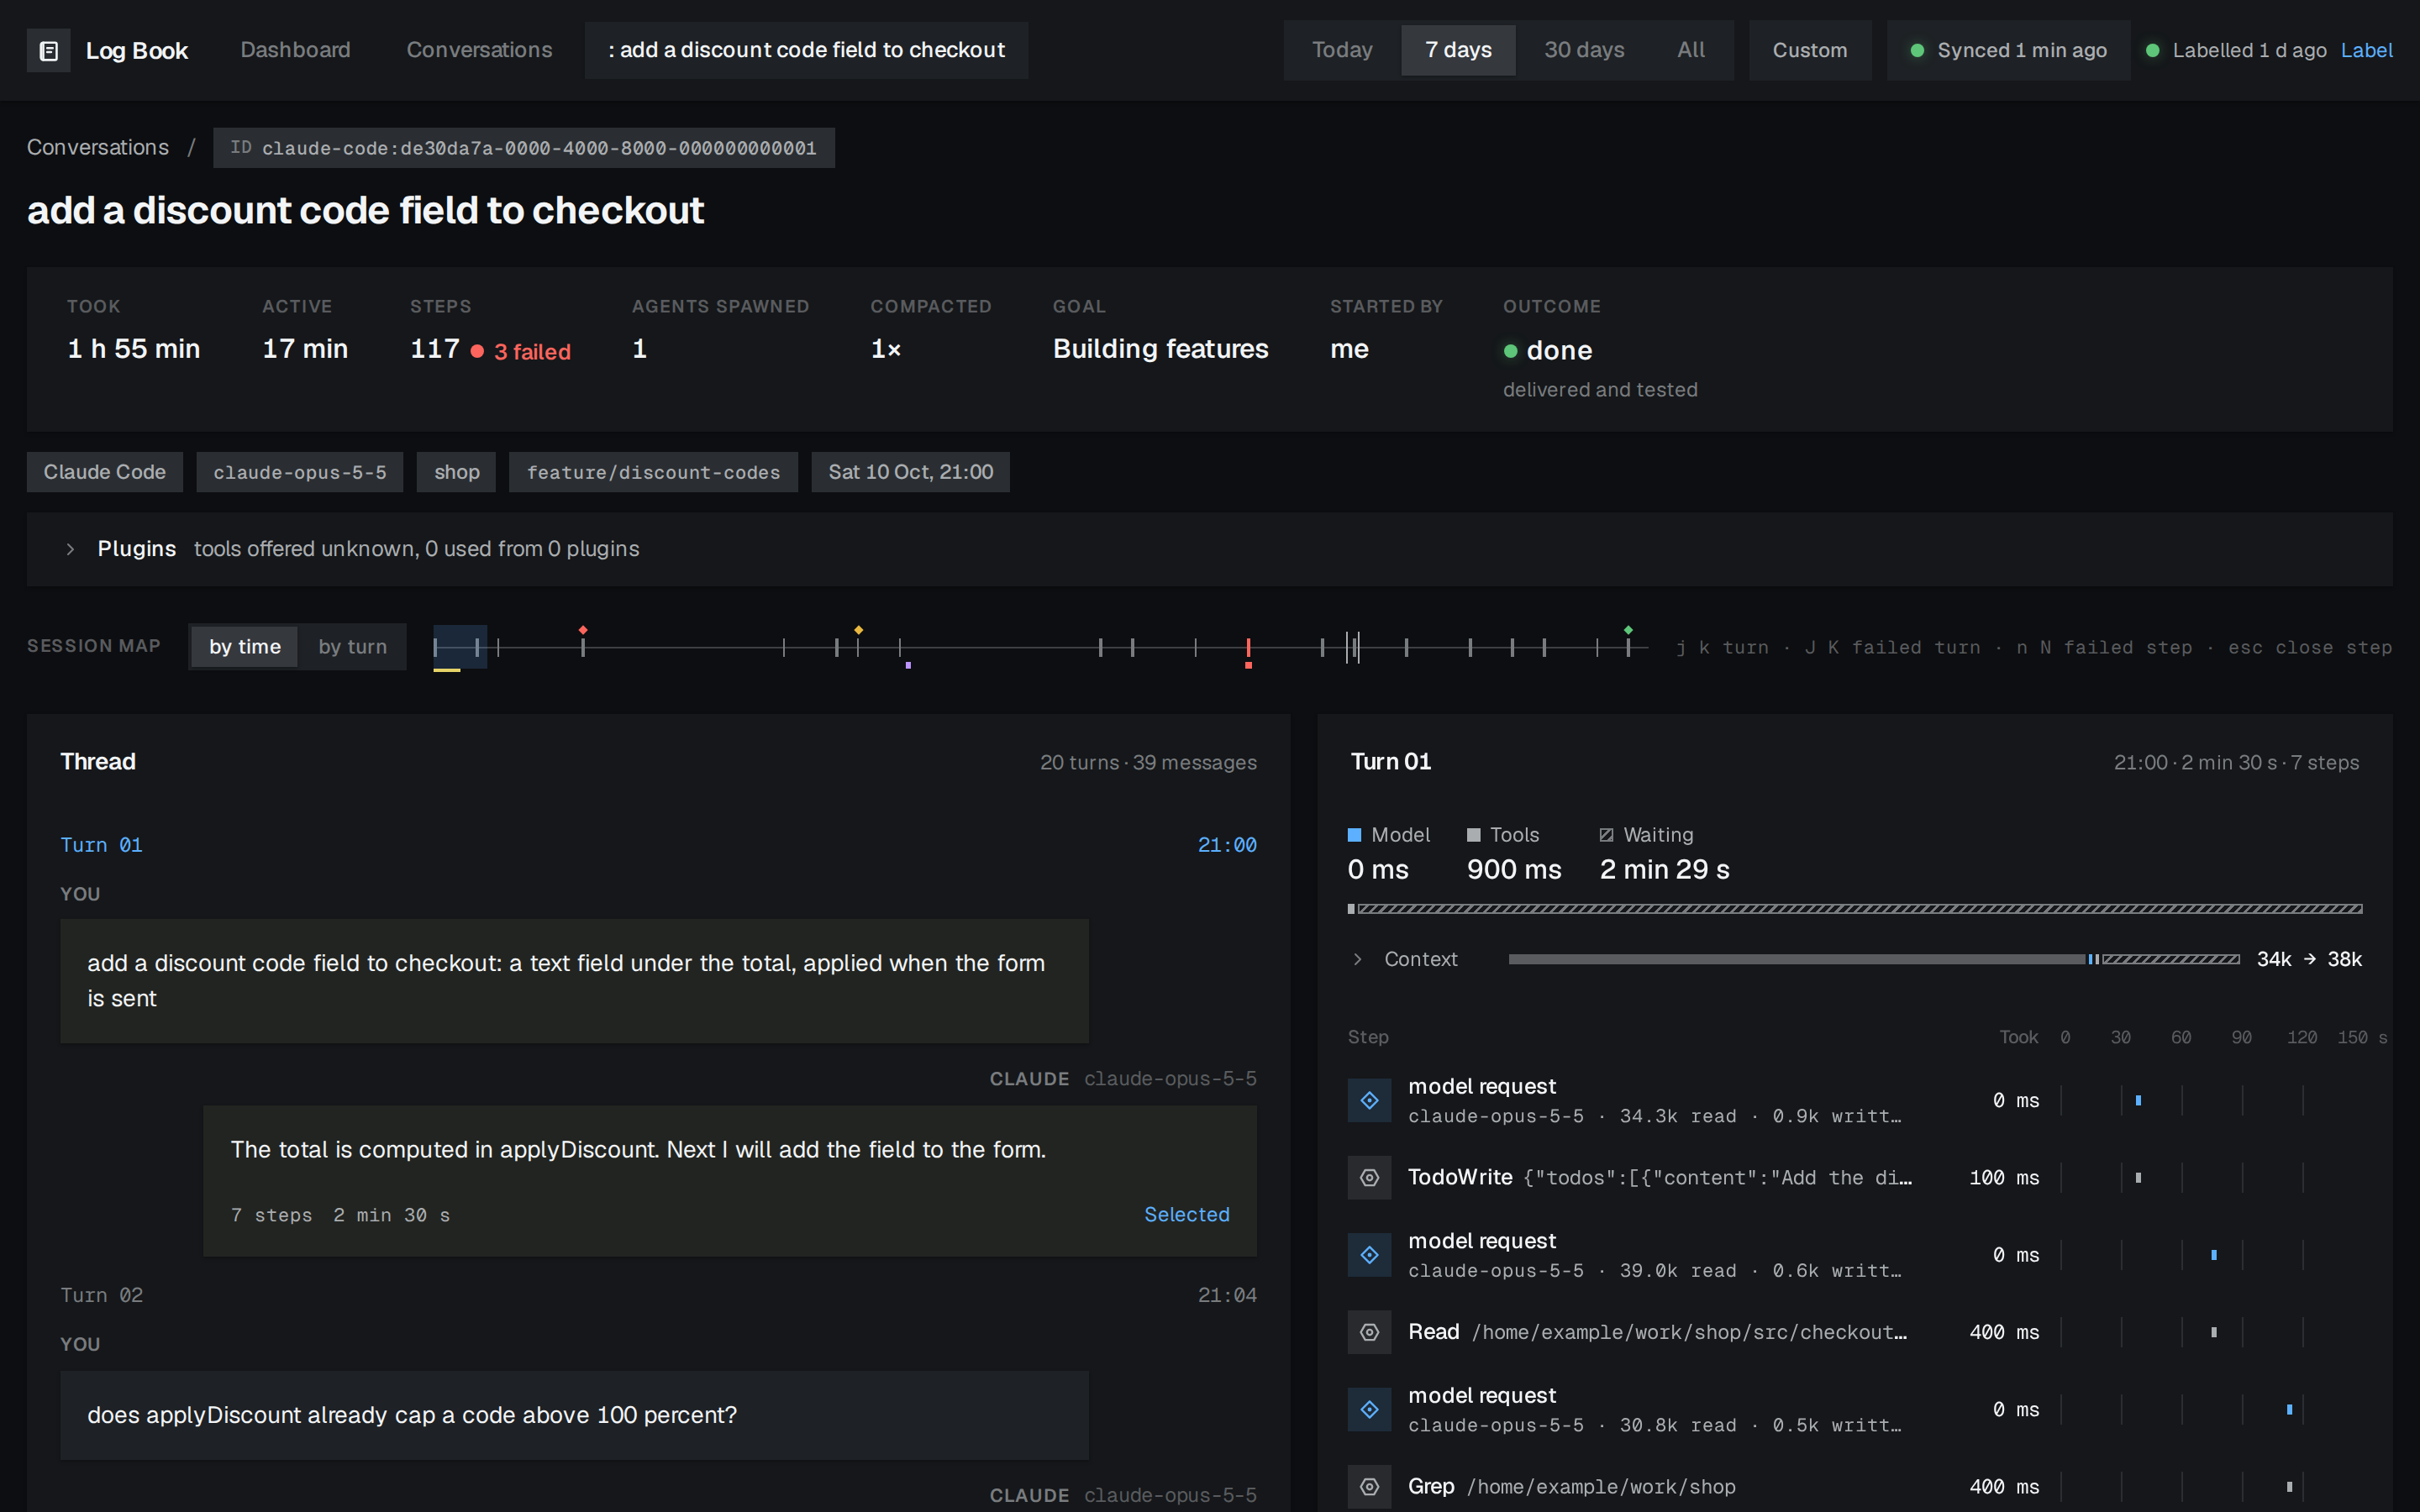The height and width of the screenshot is (1512, 2420).
Task: Click the '3 failed' steps indicator
Action: coord(521,352)
